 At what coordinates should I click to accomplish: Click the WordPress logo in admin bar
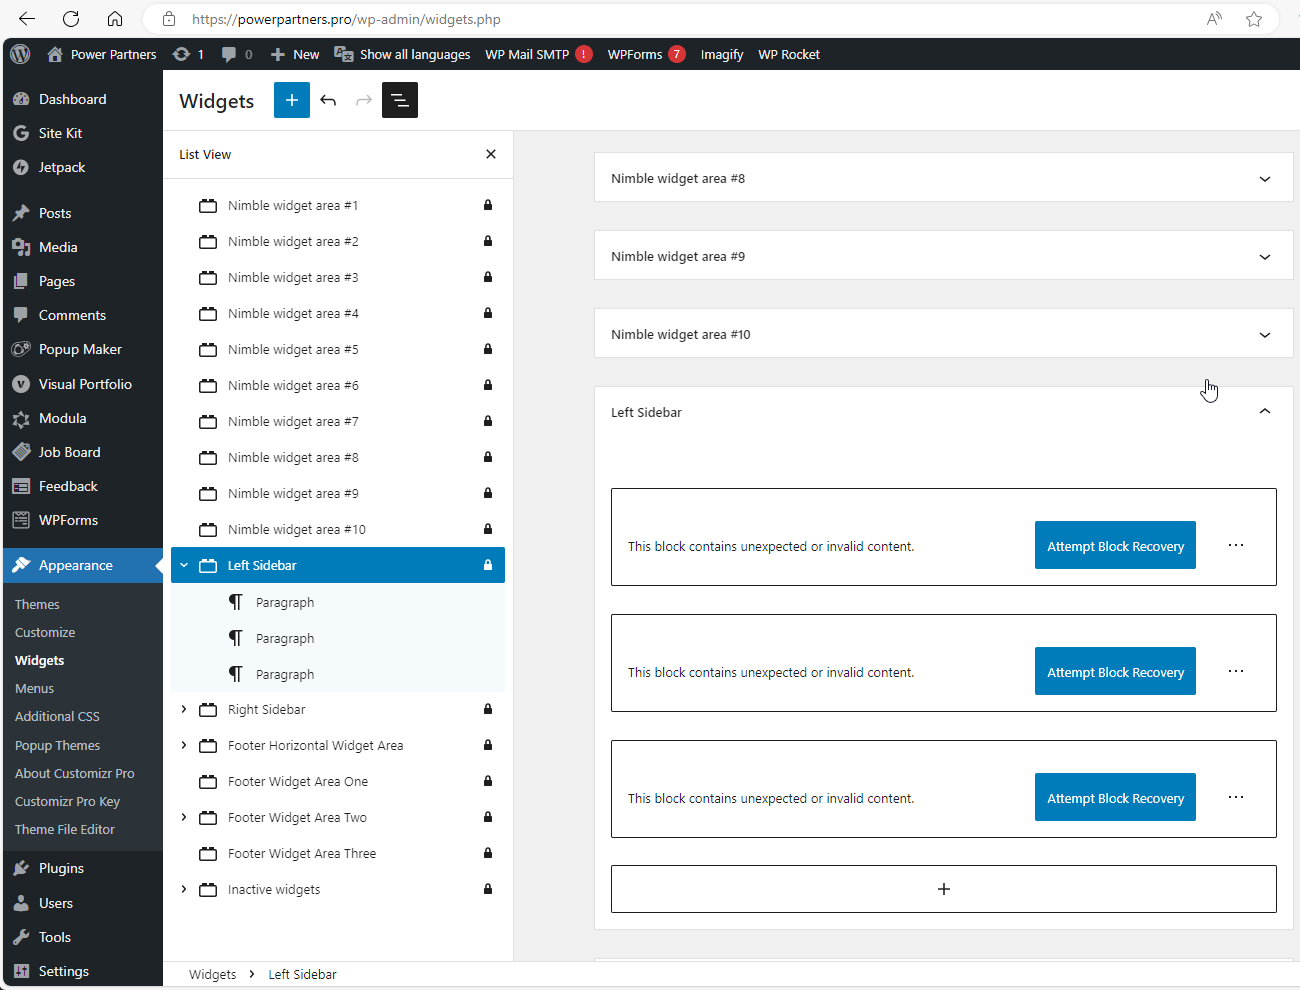coord(20,54)
